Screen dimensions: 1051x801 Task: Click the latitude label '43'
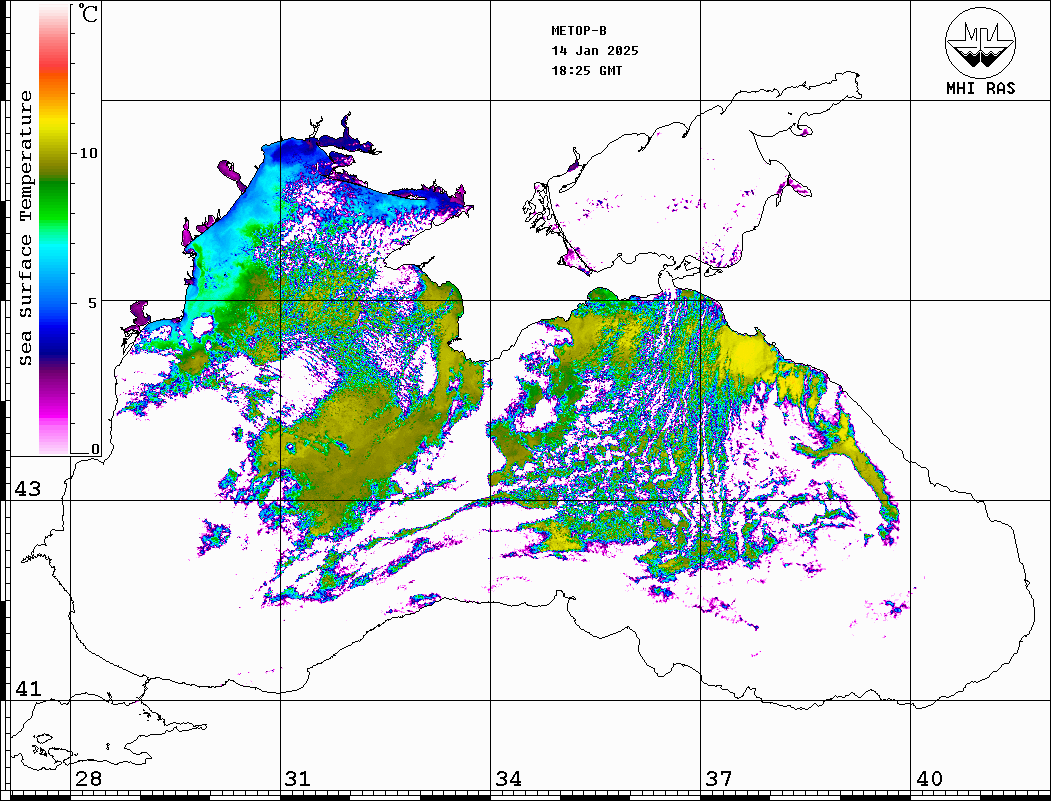27,489
